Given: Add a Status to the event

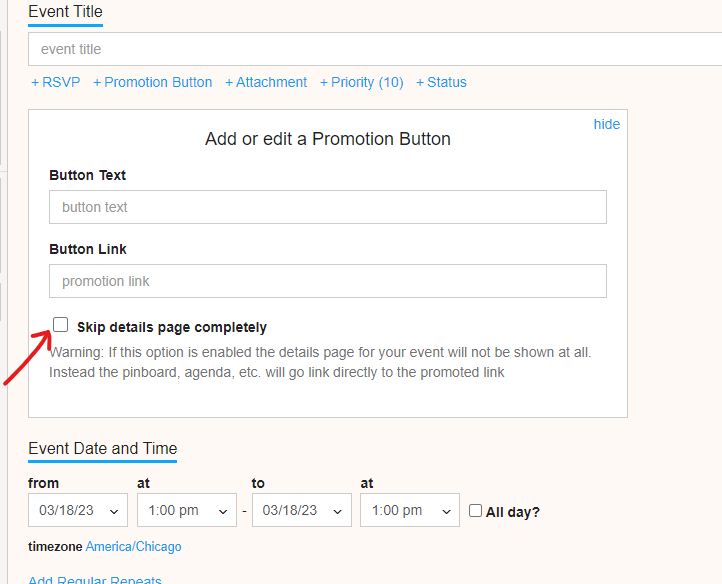Looking at the screenshot, I should 441,82.
